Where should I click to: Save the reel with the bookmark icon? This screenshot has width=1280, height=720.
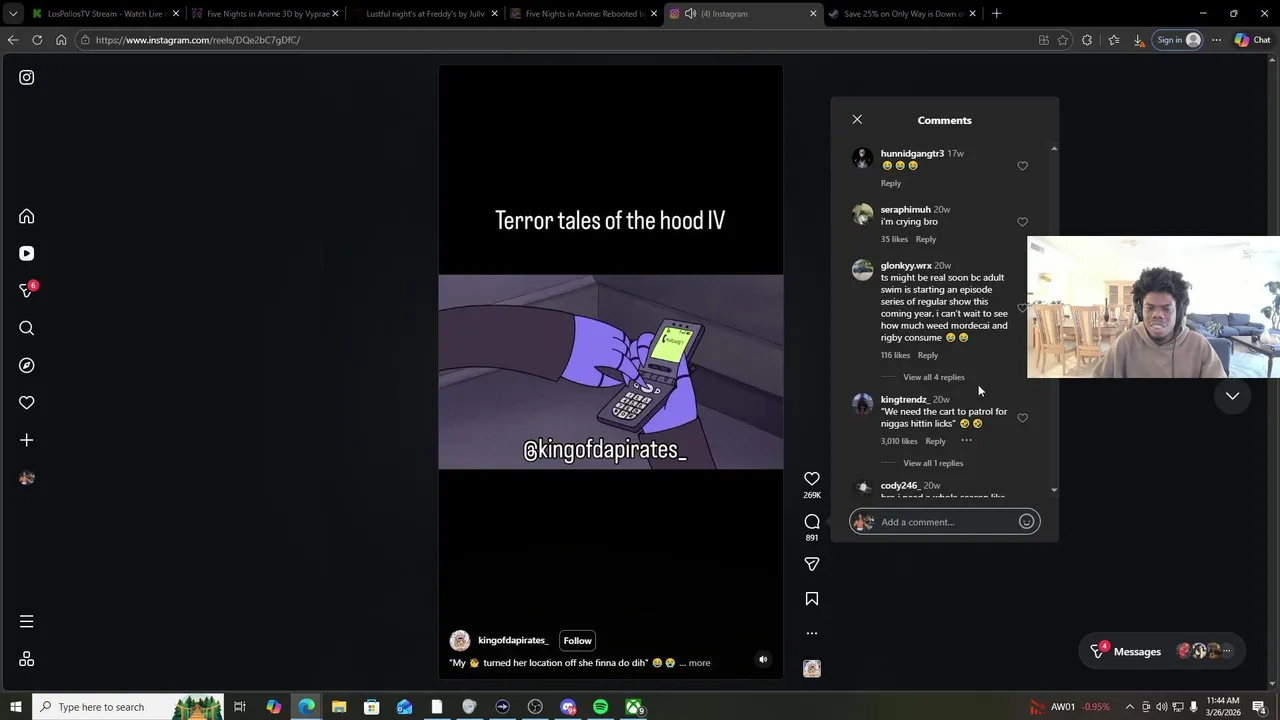pyautogui.click(x=812, y=599)
